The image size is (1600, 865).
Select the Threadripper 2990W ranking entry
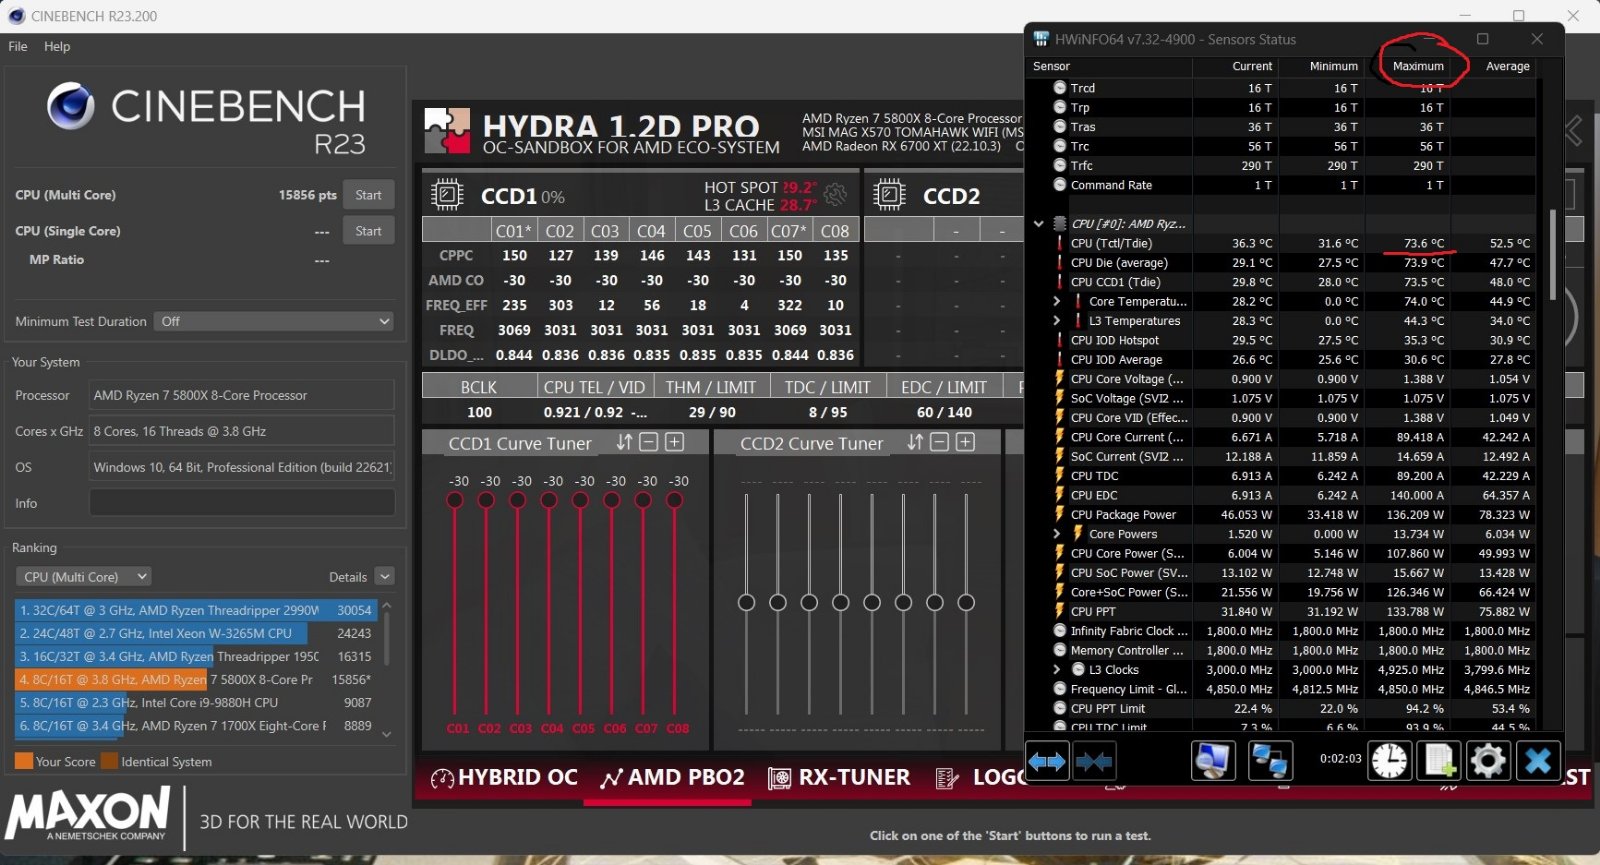click(x=196, y=610)
